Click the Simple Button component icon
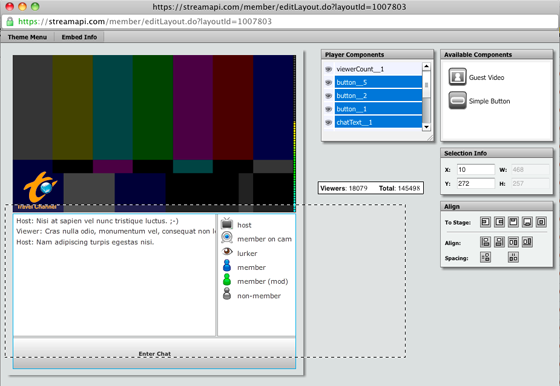The image size is (560, 386). pyautogui.click(x=458, y=100)
